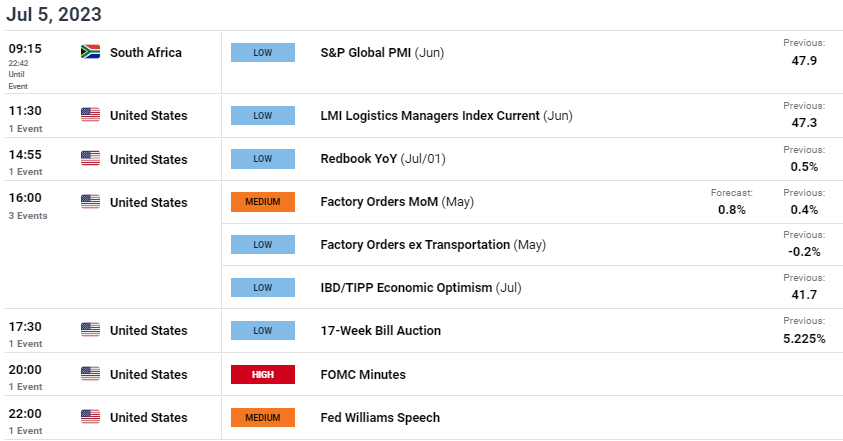The width and height of the screenshot is (843, 441).
Task: Click the US flag in the 20:00 row
Action: [x=90, y=374]
